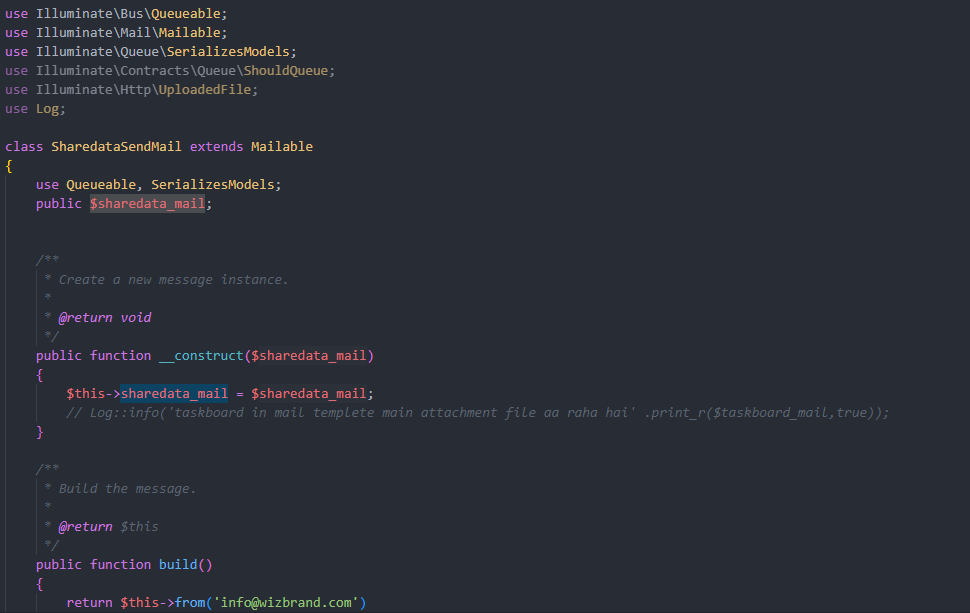Viewport: 970px width, 613px height.
Task: Click '$sharedata_mail' parameter in constructor signature
Action: 309,356
